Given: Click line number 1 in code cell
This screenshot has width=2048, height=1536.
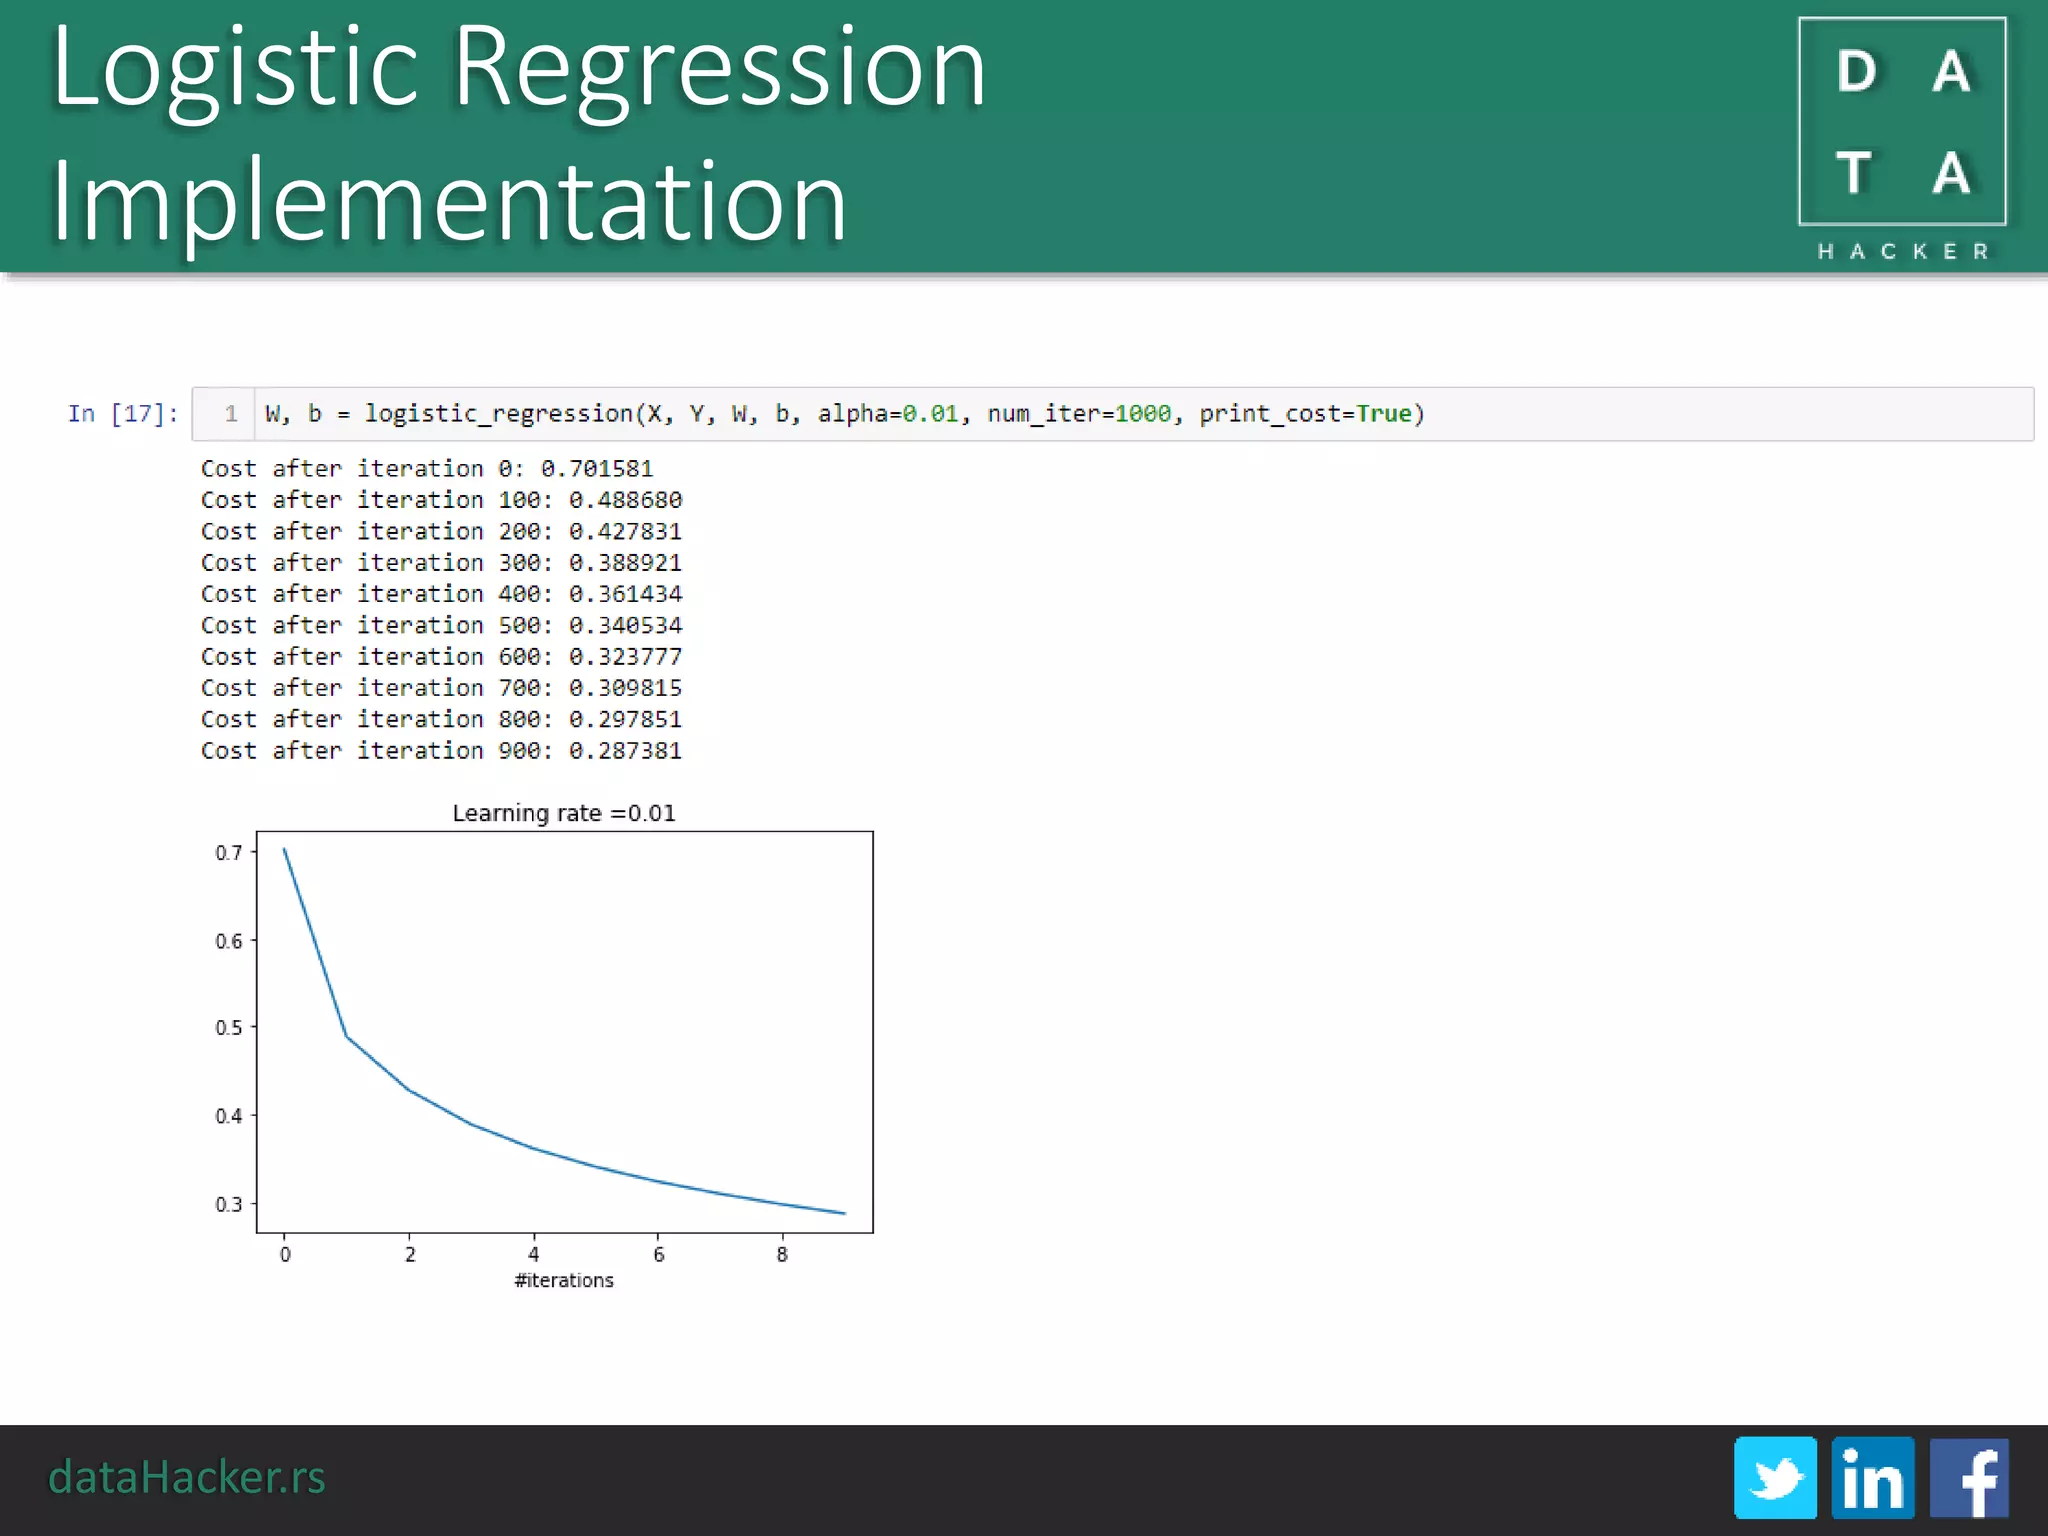Looking at the screenshot, I should click(231, 414).
